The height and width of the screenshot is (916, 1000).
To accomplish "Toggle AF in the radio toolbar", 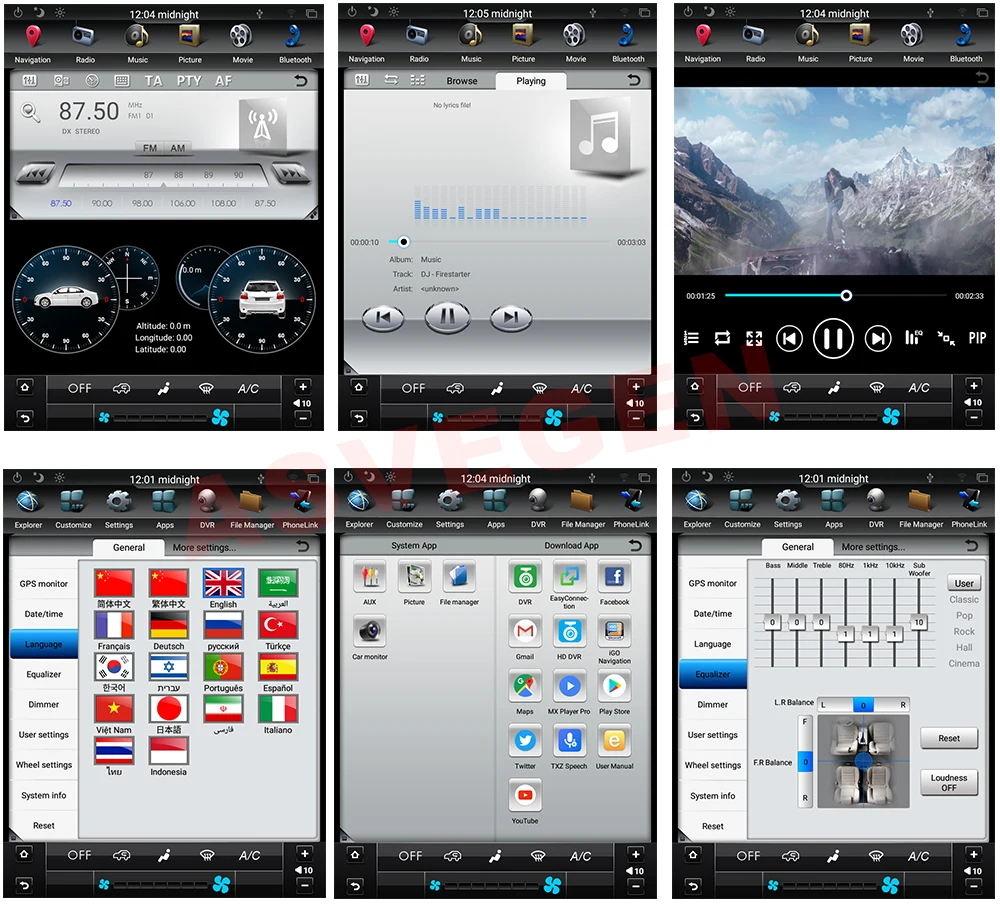I will (x=223, y=81).
